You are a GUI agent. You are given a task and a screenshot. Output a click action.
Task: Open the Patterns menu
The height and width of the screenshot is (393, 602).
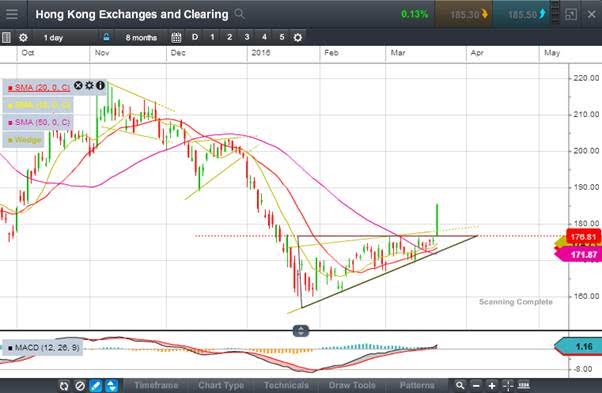pyautogui.click(x=417, y=385)
